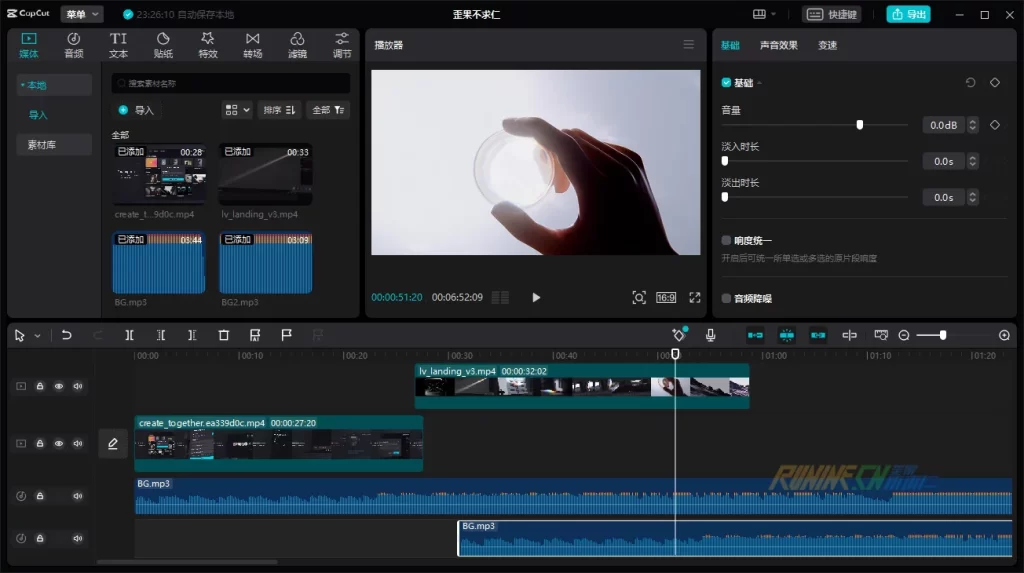Image resolution: width=1024 pixels, height=573 pixels.
Task: Open the 特效 effects panel
Action: pyautogui.click(x=208, y=45)
